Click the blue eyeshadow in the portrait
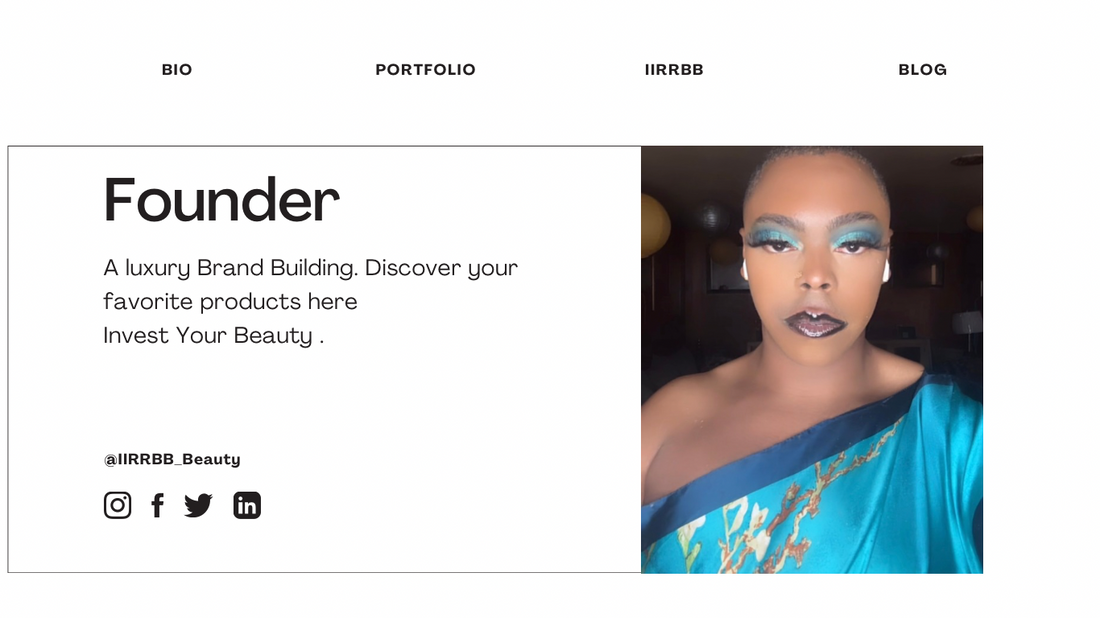Screen dimensions: 1100x618 coord(773,233)
